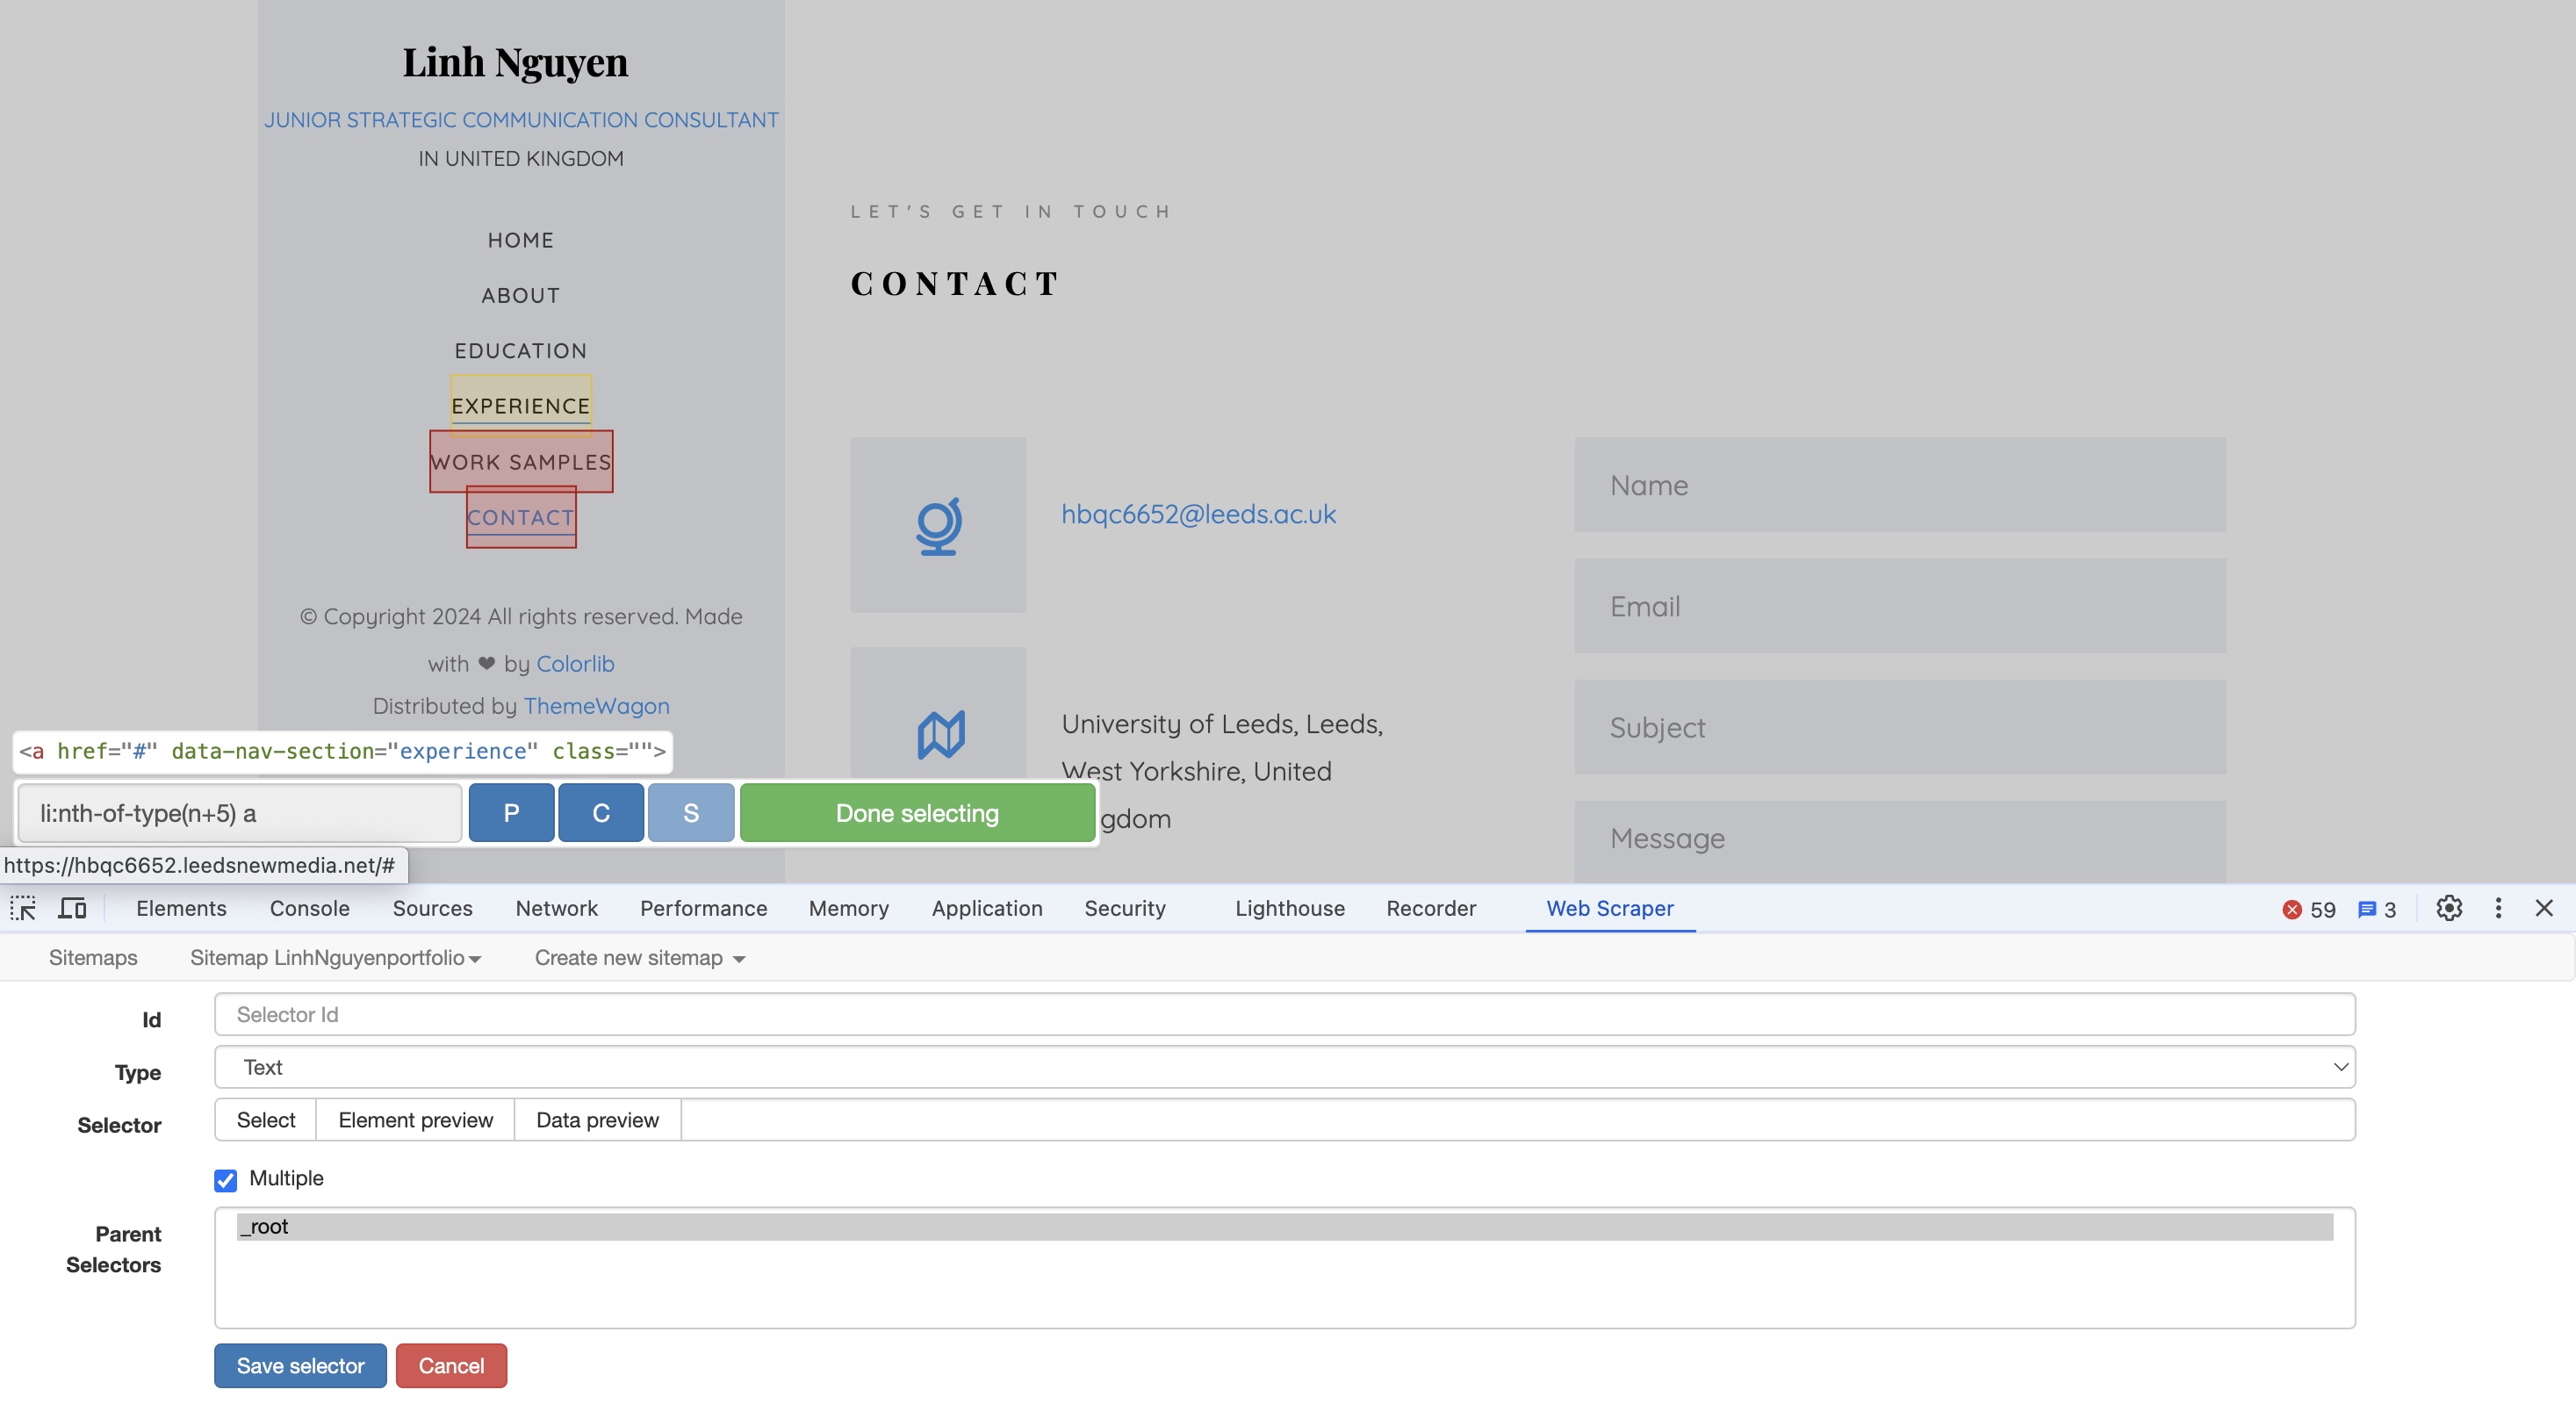
Task: Click the globe icon beside email
Action: (938, 525)
